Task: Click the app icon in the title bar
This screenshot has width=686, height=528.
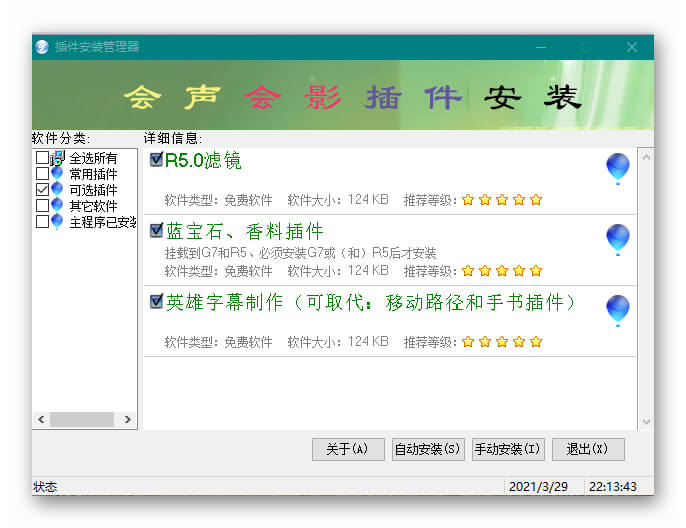Action: pyautogui.click(x=42, y=47)
